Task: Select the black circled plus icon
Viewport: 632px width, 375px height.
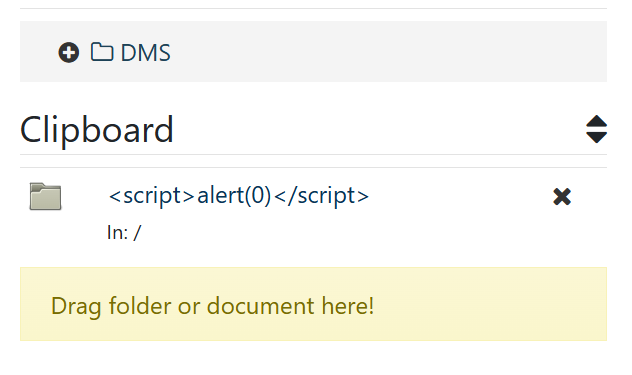Action: point(69,52)
